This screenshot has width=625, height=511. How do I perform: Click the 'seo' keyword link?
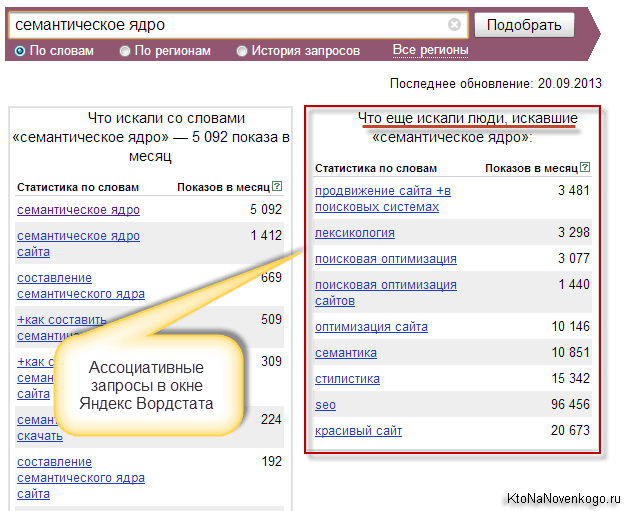325,405
